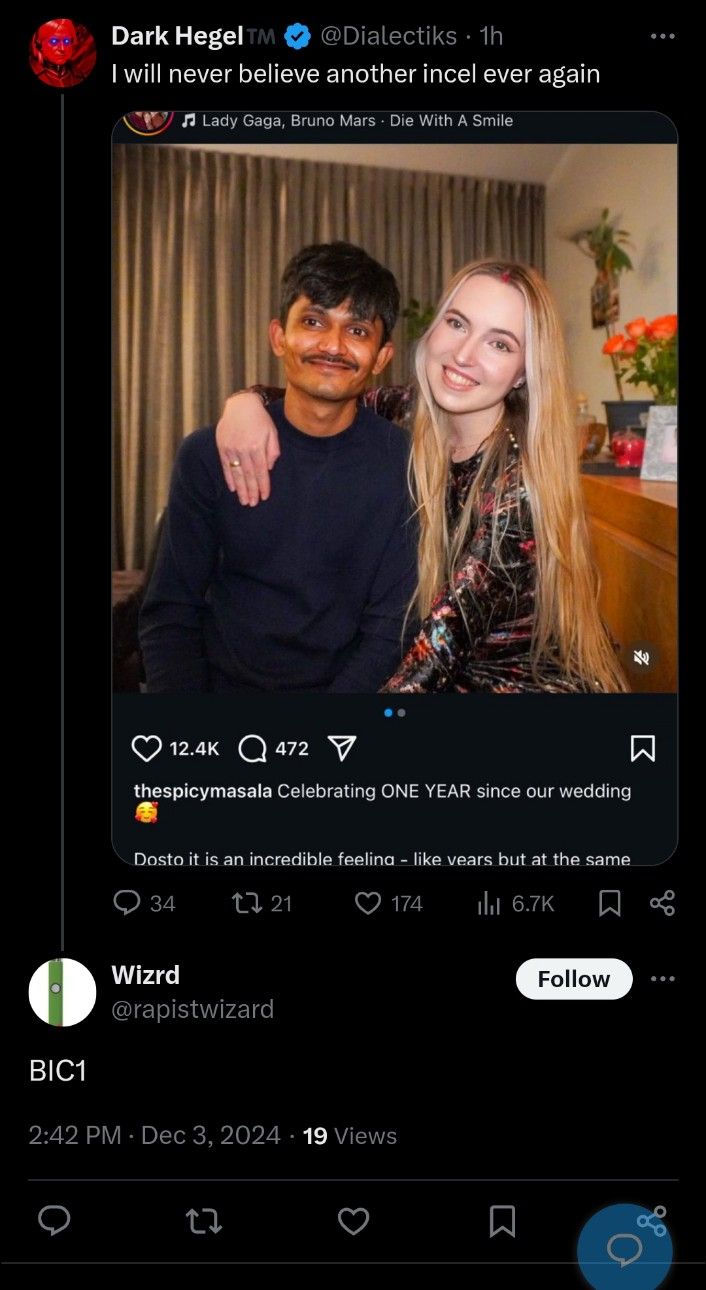Bookmark Dark Hegel's post

[609, 903]
